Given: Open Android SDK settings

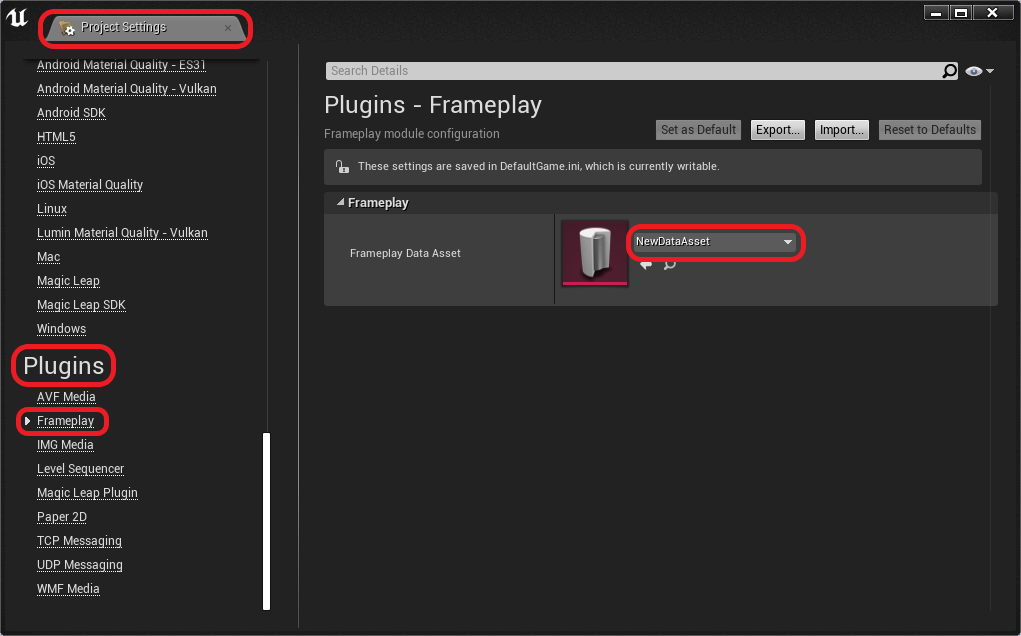Looking at the screenshot, I should pos(71,113).
